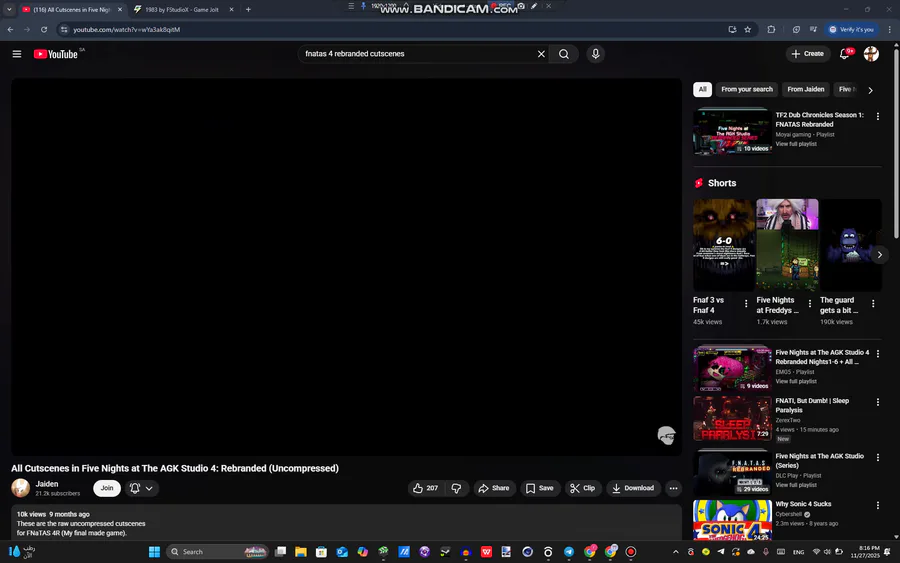Image resolution: width=900 pixels, height=563 pixels.
Task: Open the TF2 Dub Chronicles playlist thumbnail
Action: tap(732, 131)
